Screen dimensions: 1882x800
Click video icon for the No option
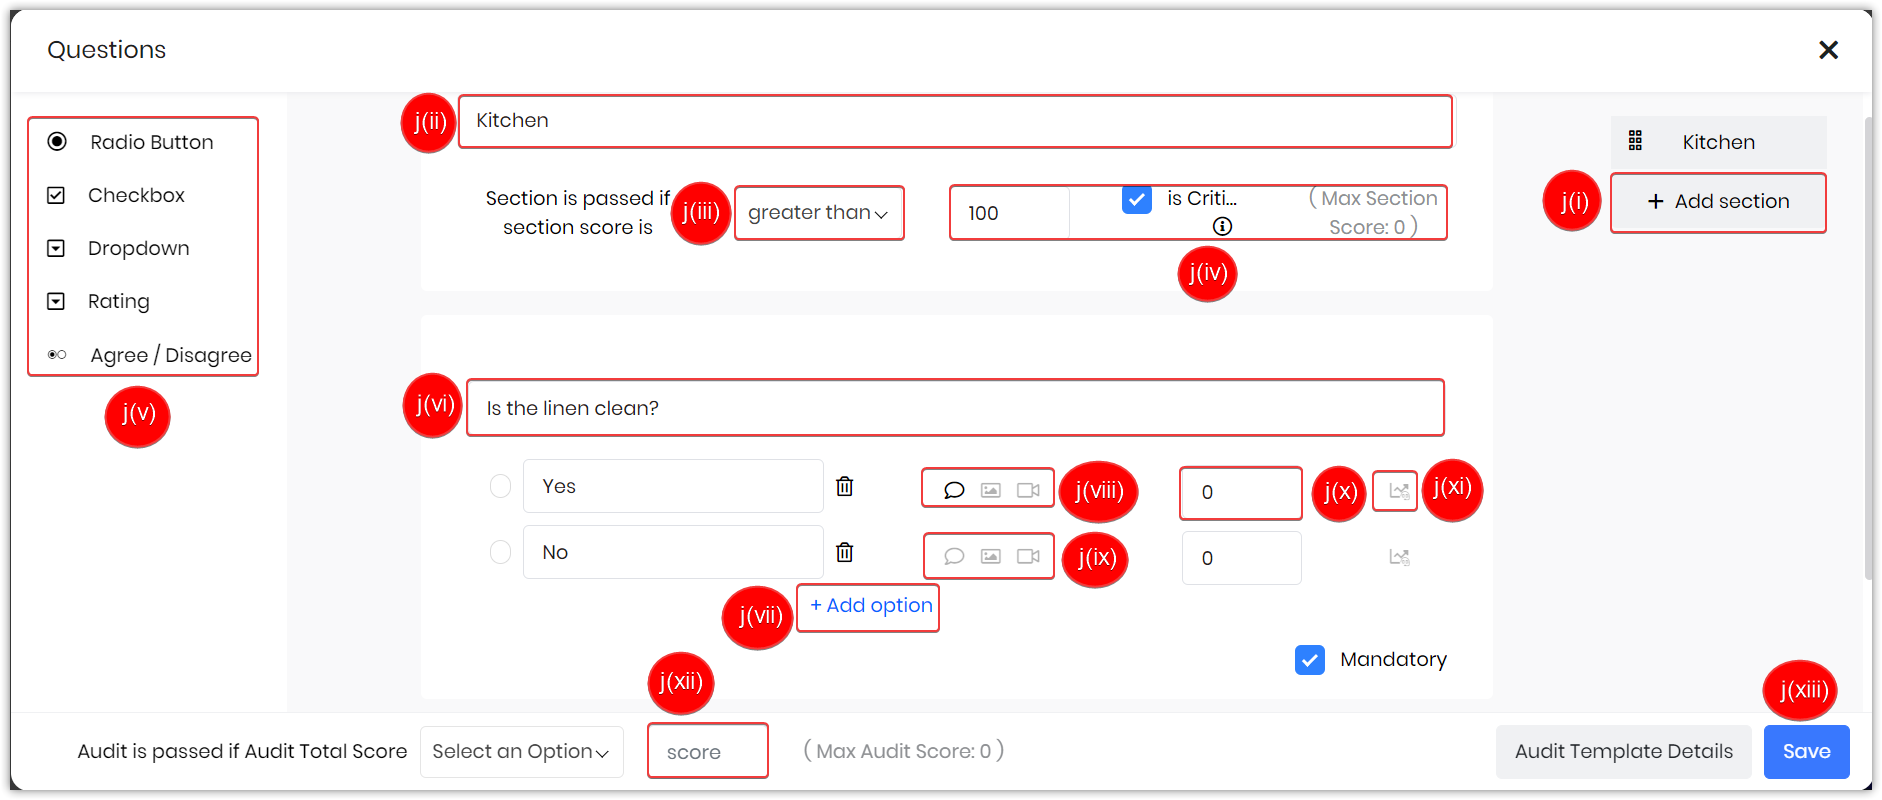coord(1028,556)
